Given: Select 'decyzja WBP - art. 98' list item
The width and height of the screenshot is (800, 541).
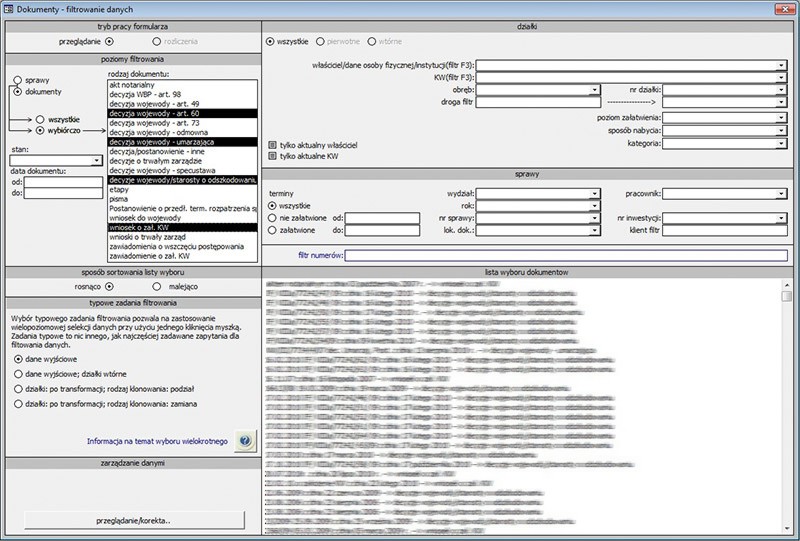Looking at the screenshot, I should 183,94.
